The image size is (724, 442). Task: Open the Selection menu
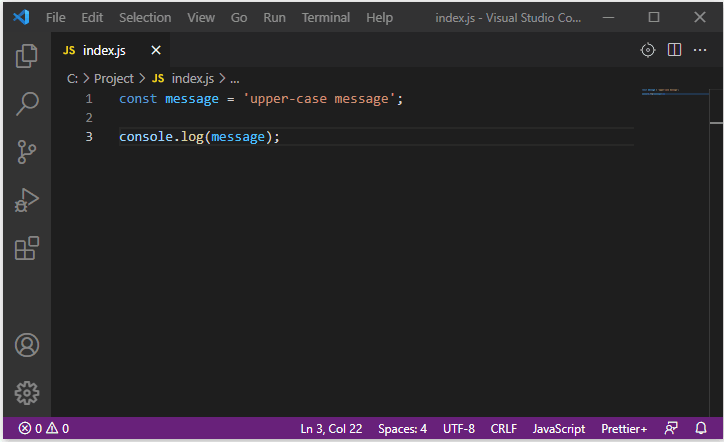145,18
